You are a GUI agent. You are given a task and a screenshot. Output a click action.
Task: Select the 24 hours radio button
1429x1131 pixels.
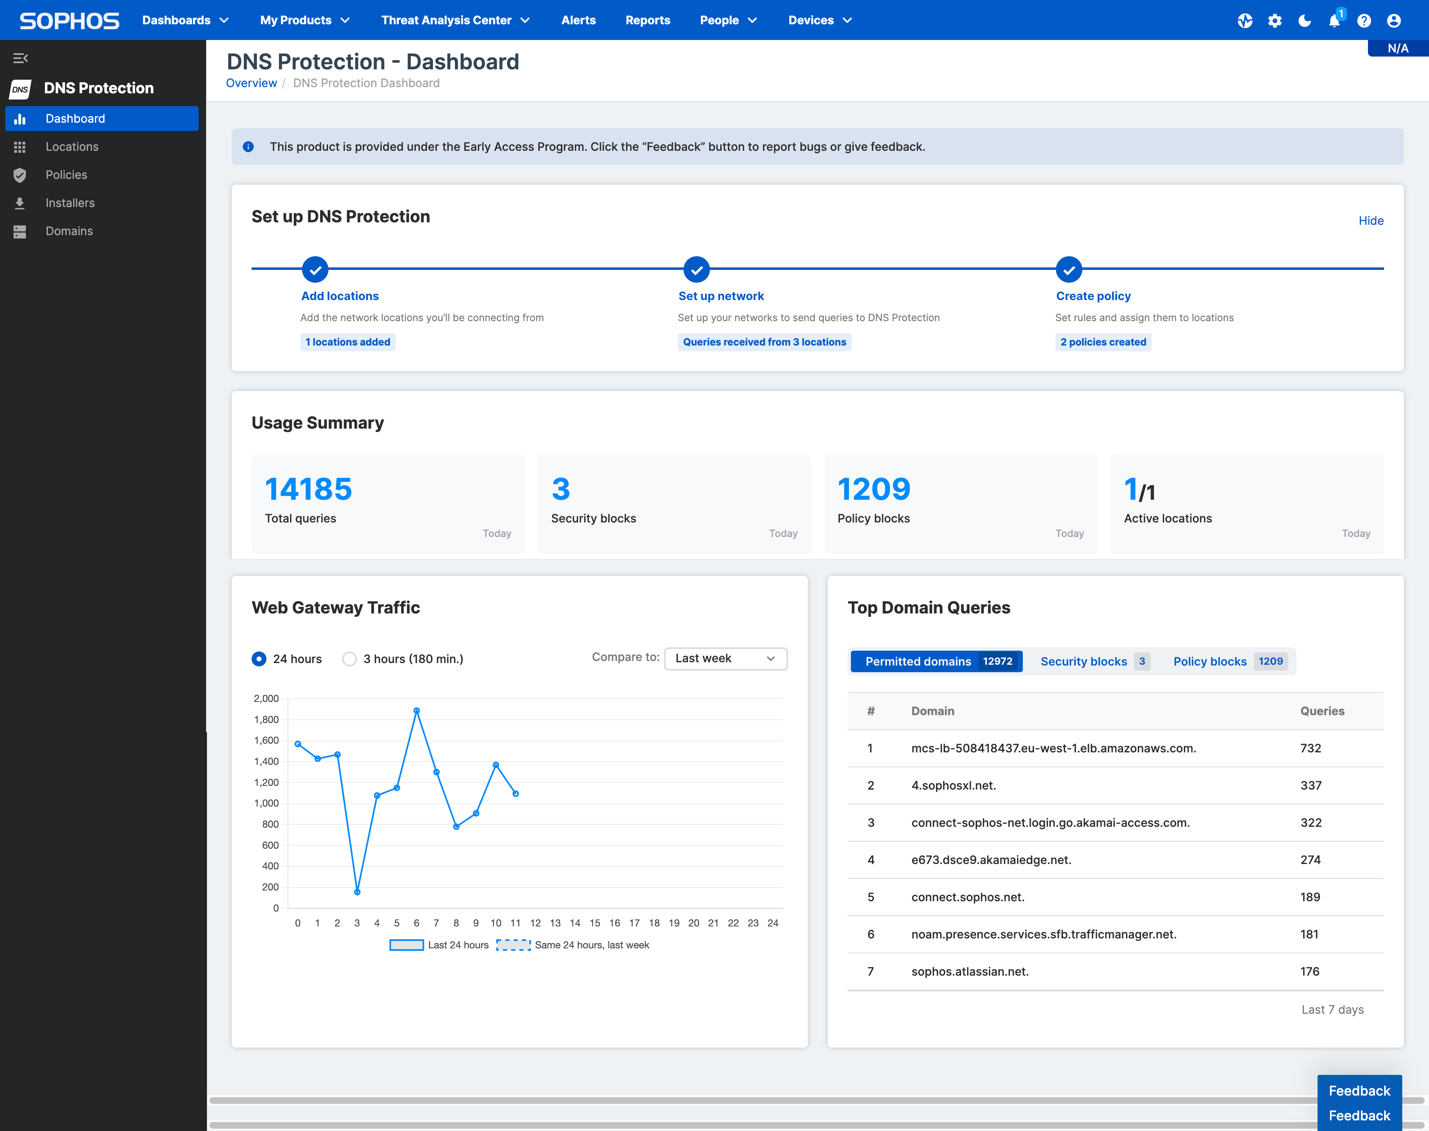(259, 659)
